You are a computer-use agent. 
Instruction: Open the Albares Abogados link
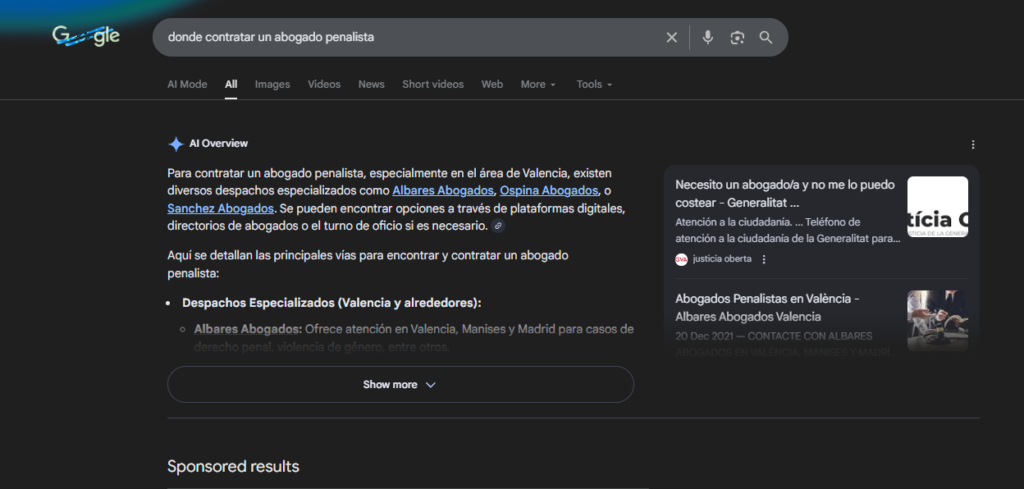pyautogui.click(x=443, y=190)
